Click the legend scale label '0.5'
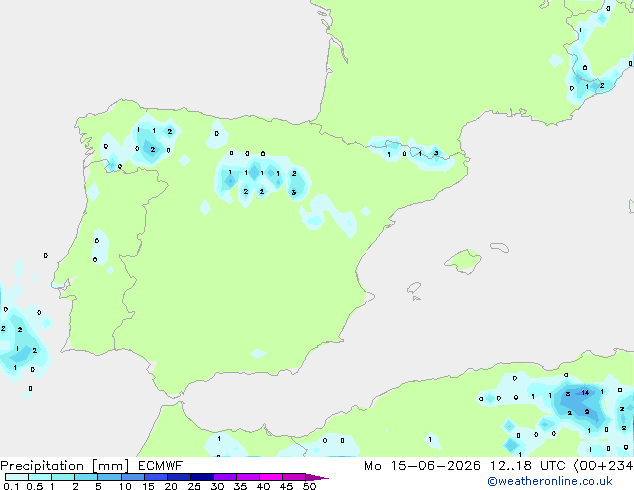Image resolution: width=634 pixels, height=490 pixels. coord(35,486)
